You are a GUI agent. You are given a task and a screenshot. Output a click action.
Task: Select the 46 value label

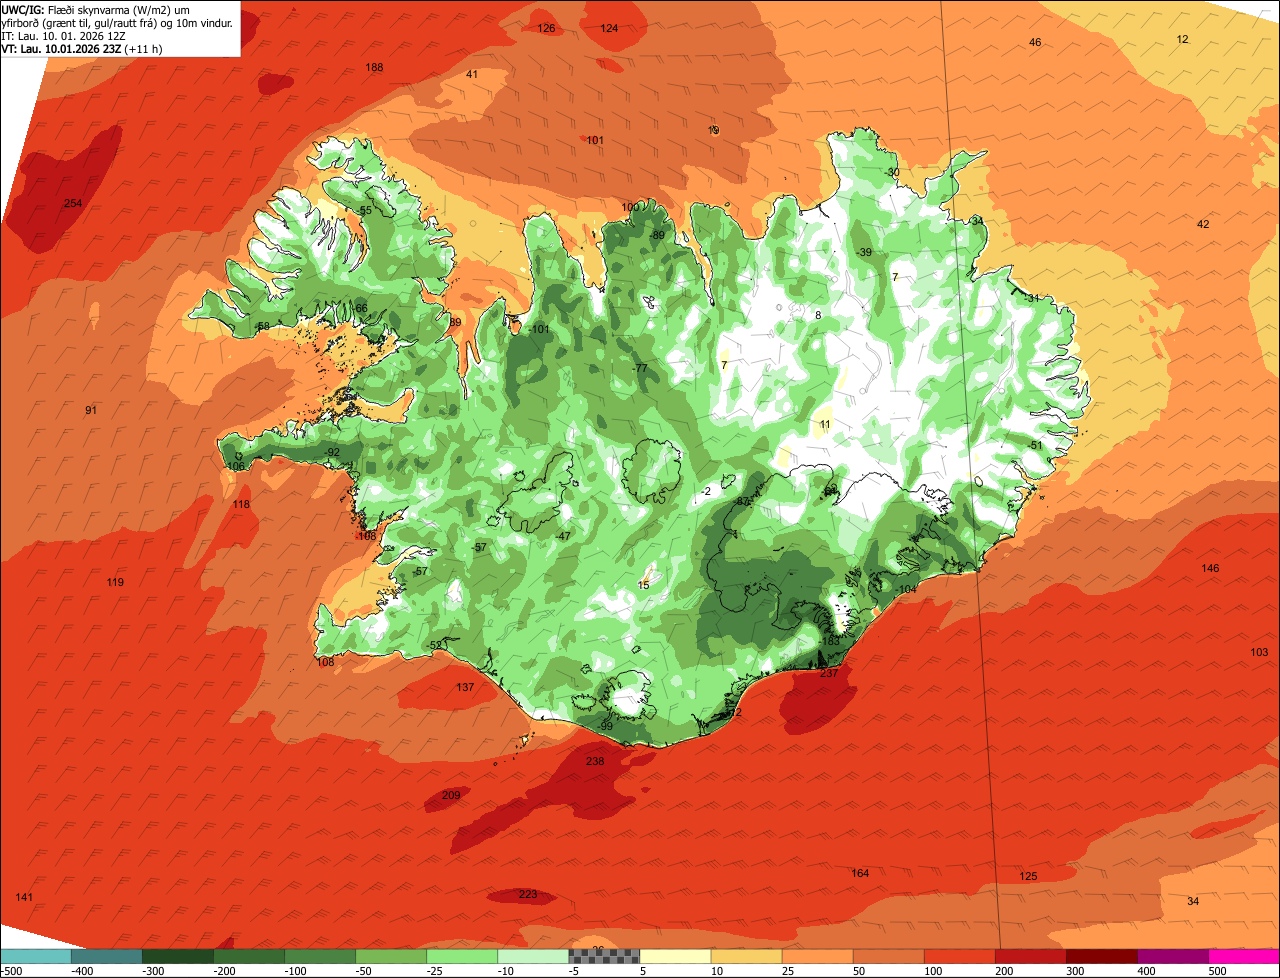(1035, 42)
